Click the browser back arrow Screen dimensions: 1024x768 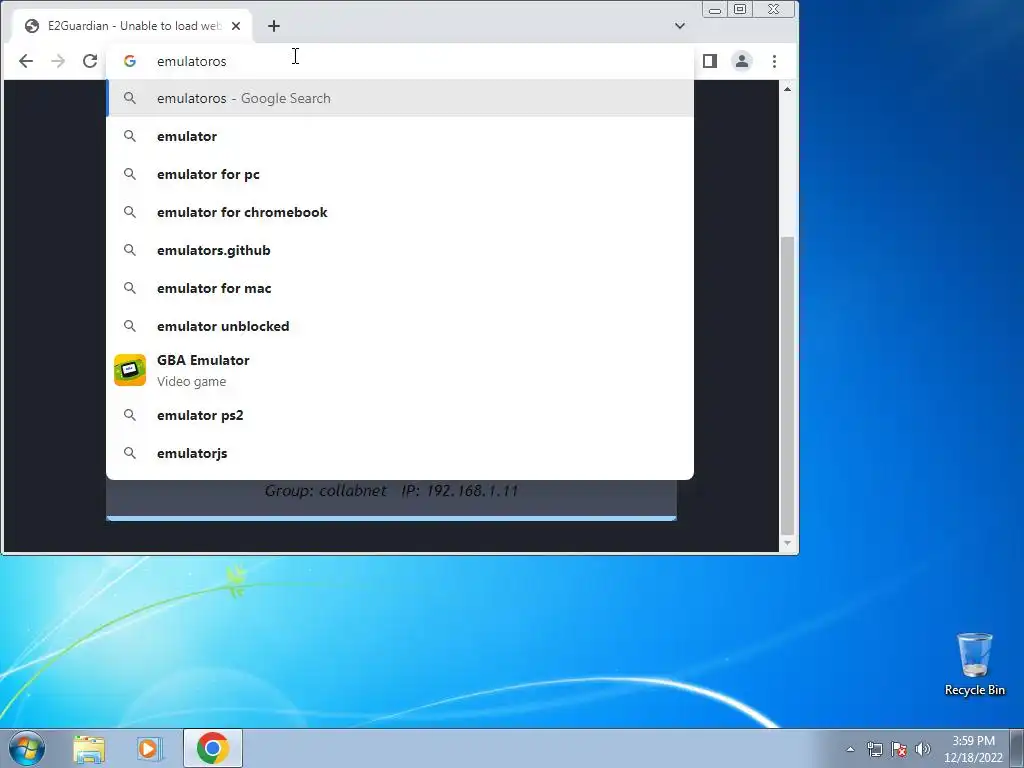[x=25, y=61]
